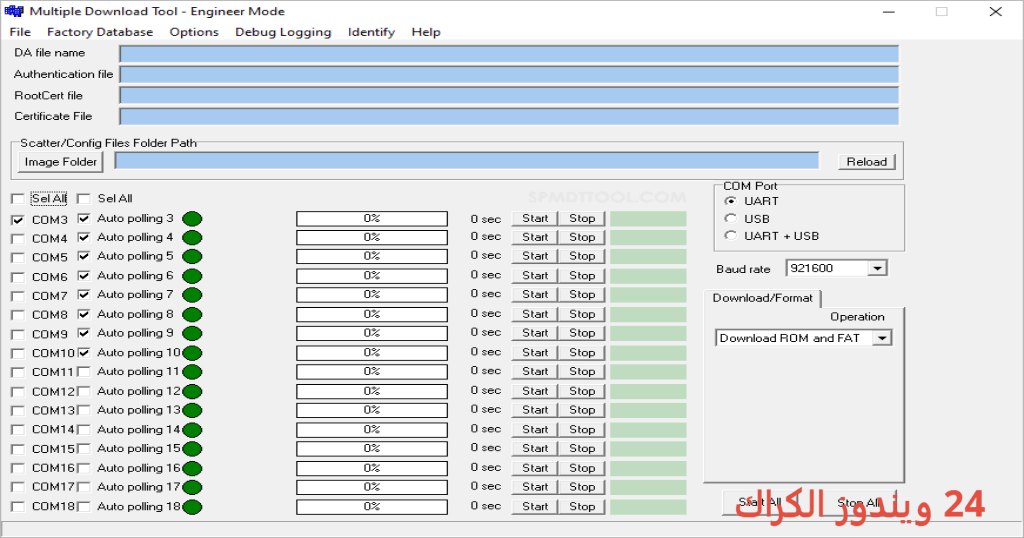1024x538 pixels.
Task: Click Stop for COM18 row
Action: click(x=582, y=507)
